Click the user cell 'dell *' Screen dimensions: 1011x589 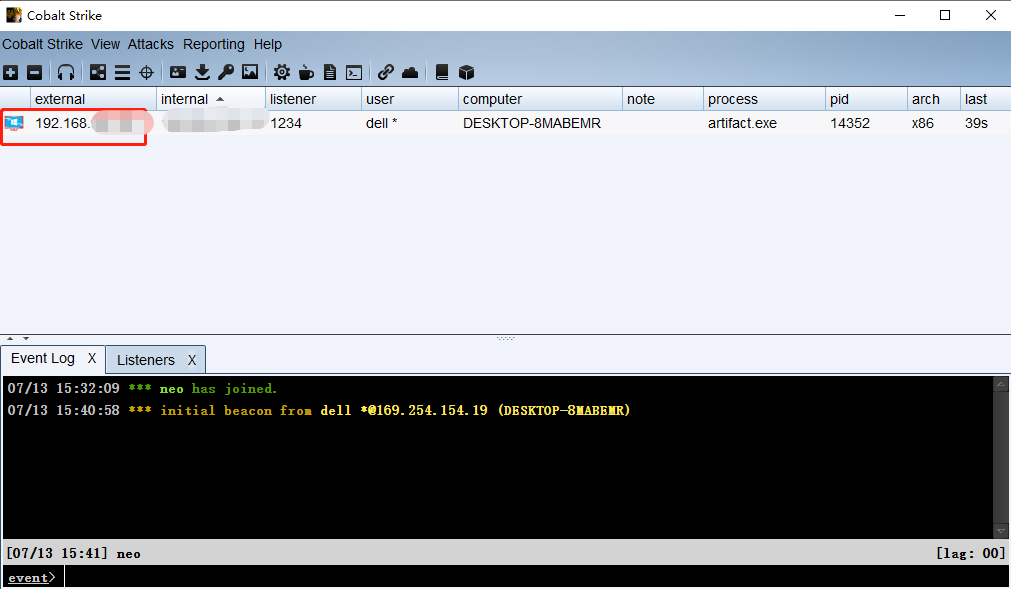(x=381, y=123)
